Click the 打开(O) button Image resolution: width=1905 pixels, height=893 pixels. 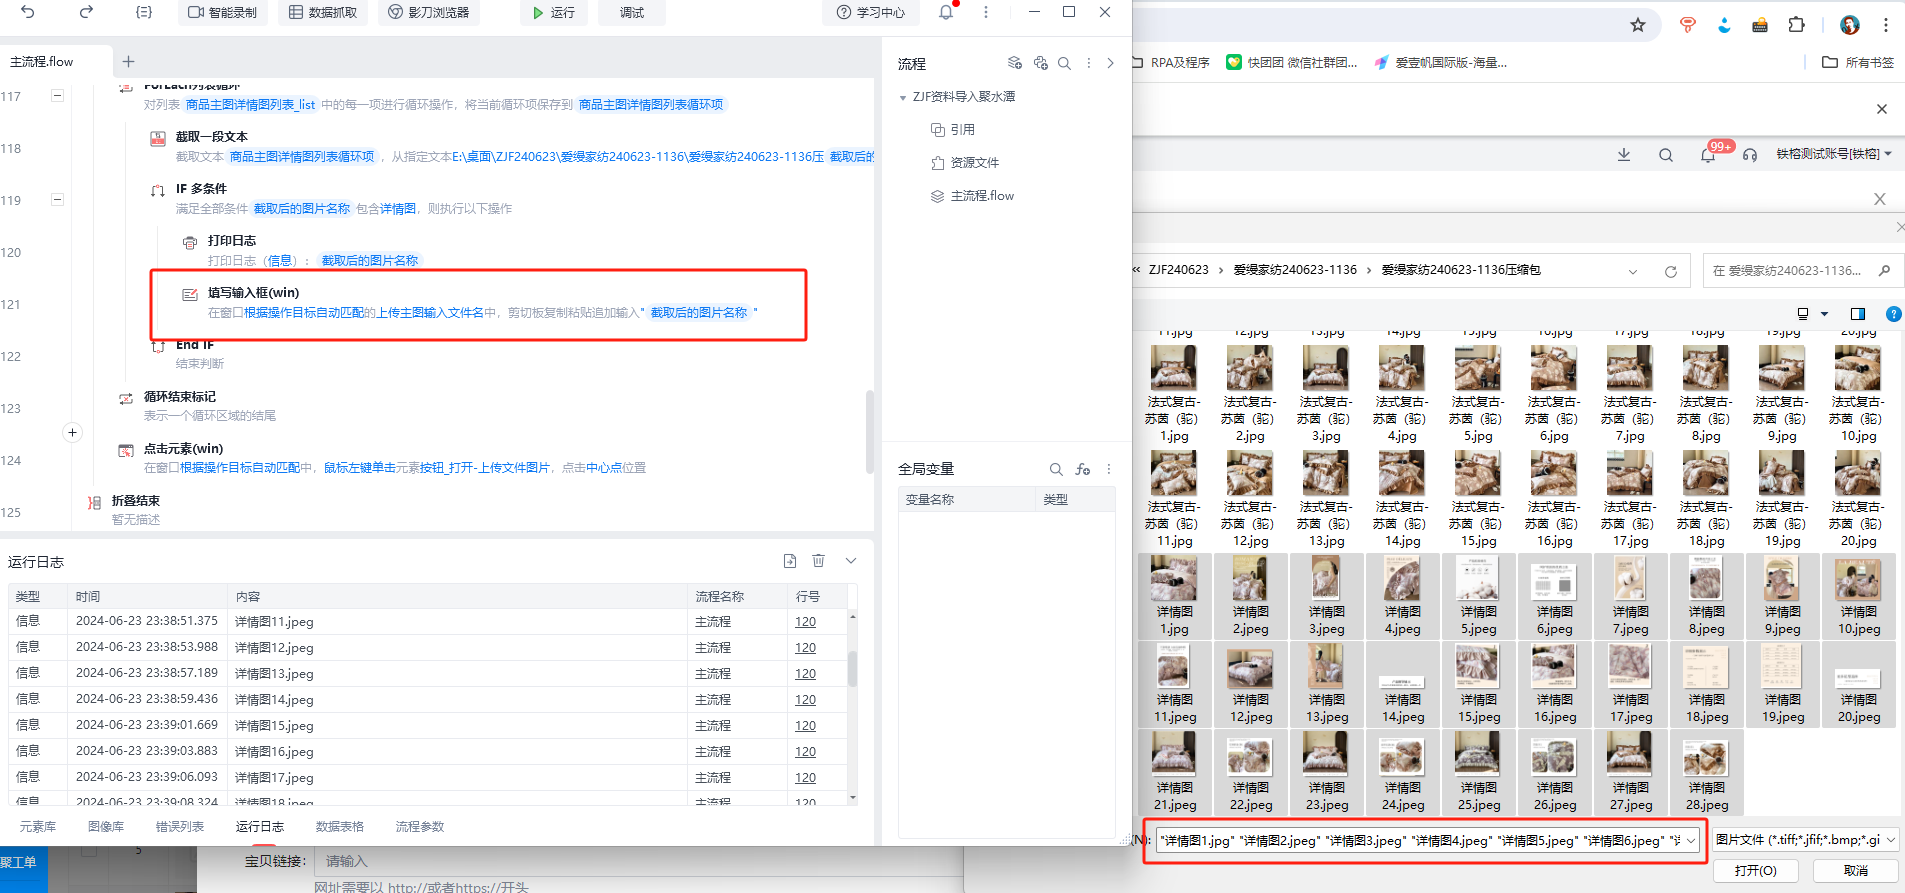(x=1756, y=871)
